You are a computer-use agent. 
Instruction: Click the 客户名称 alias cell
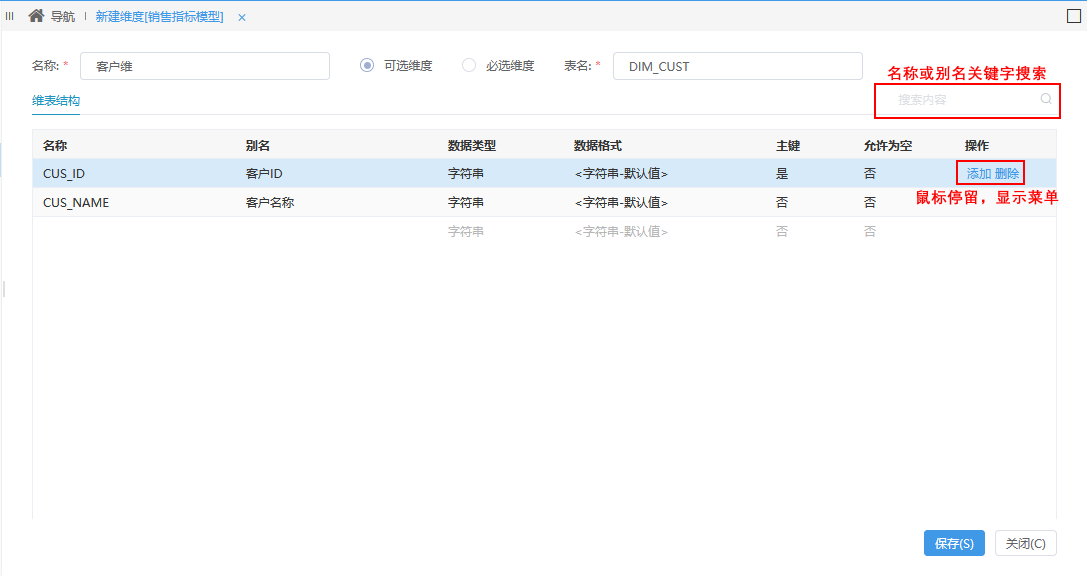coord(270,203)
